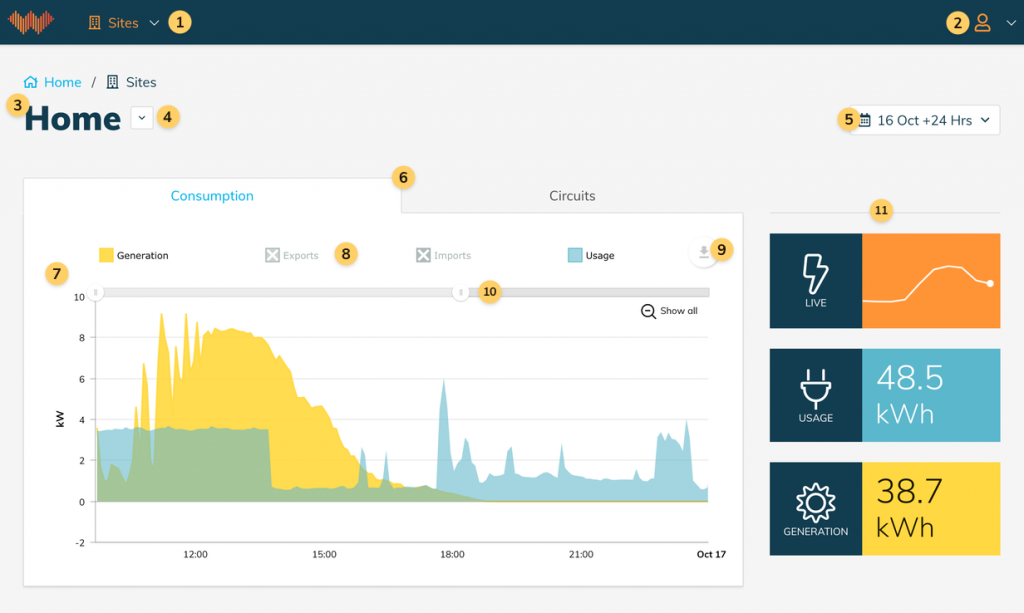Click the yellow Generation color swatch

click(x=106, y=255)
